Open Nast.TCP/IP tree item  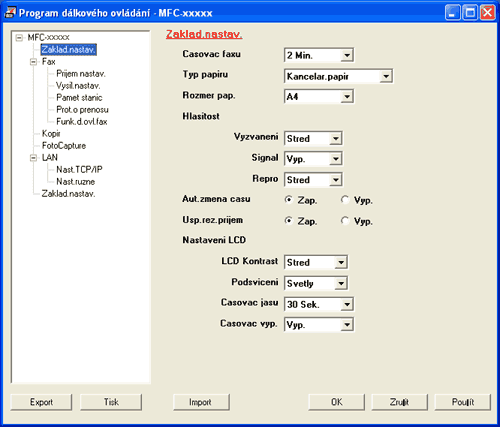[x=79, y=170]
